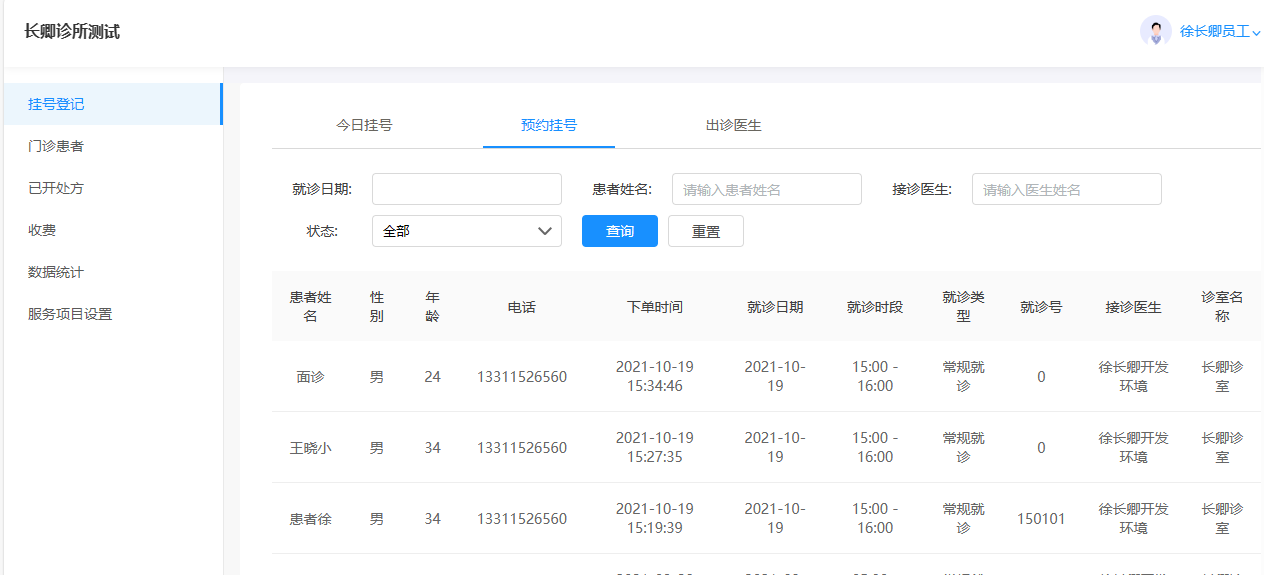Click the 徐长卿员工 username link
This screenshot has width=1264, height=575.
(x=1214, y=32)
